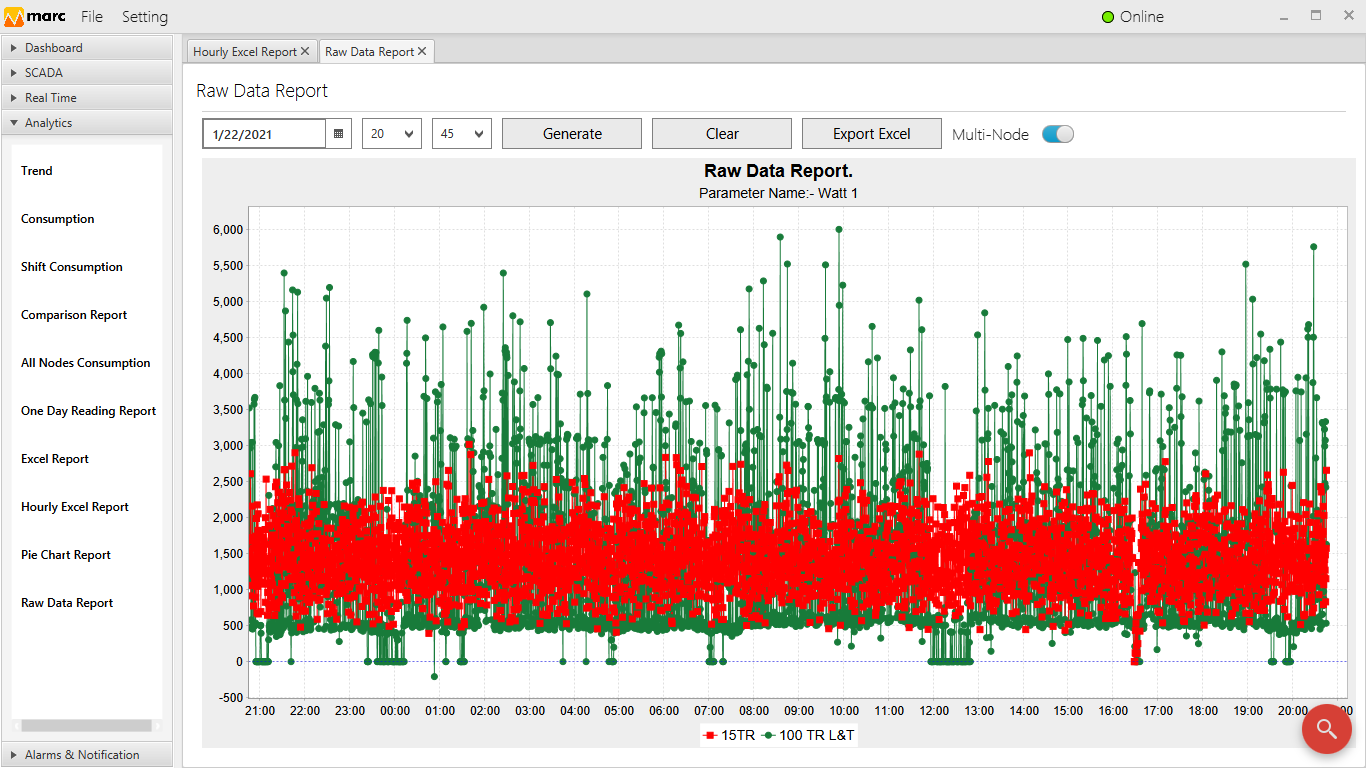Image resolution: width=1366 pixels, height=768 pixels.
Task: Close the Raw Data Report tab
Action: click(x=422, y=51)
